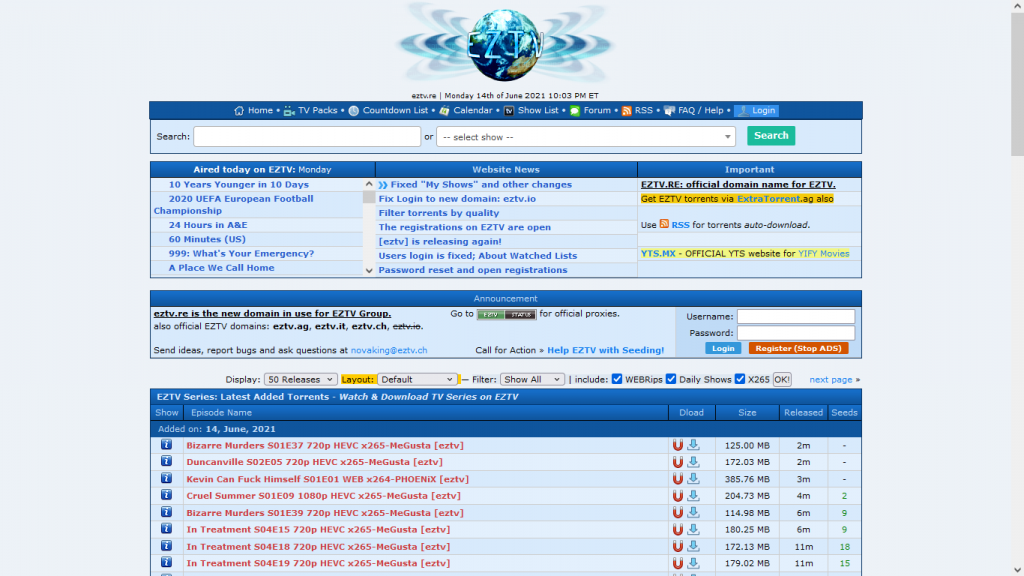Download torrent file for In Treatment S04E18
Viewport: 1024px width, 576px height.
click(x=694, y=546)
